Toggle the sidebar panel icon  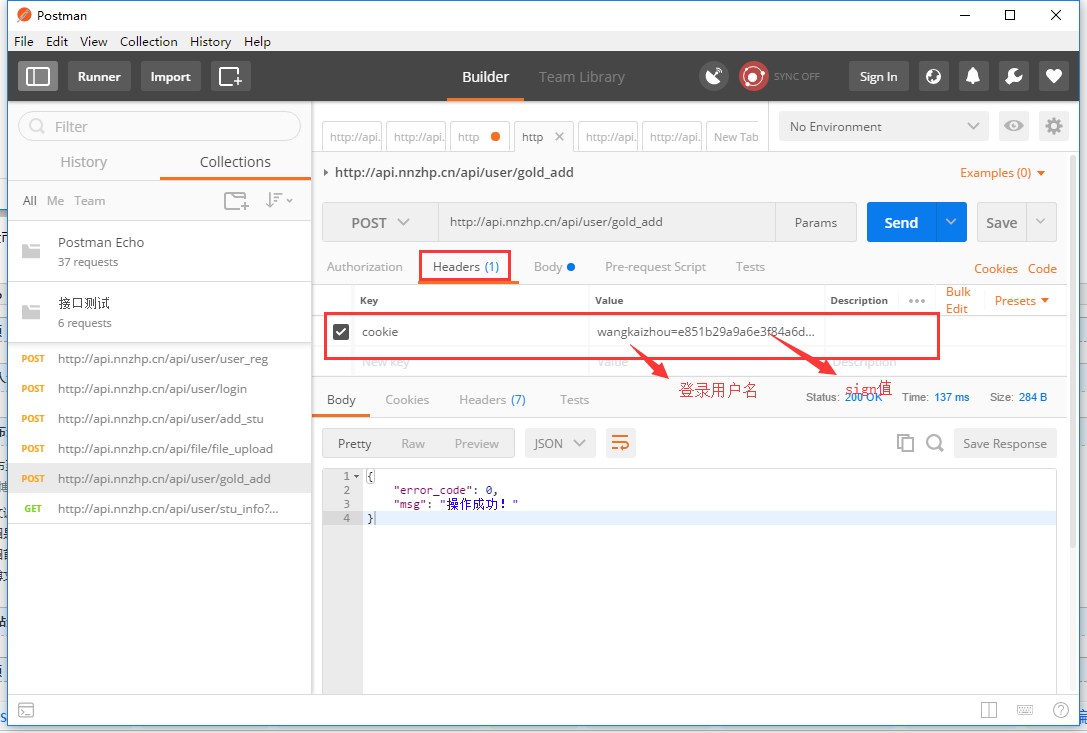(x=37, y=76)
